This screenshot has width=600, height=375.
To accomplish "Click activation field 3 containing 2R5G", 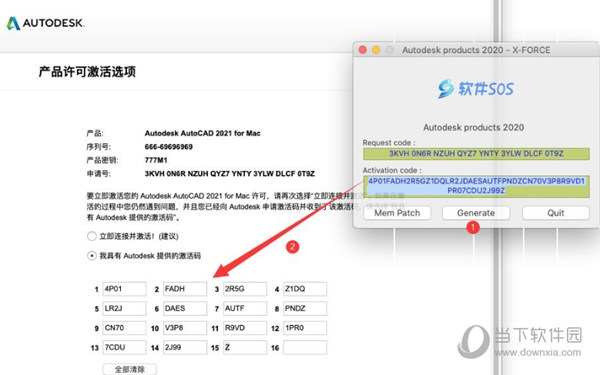I will 245,289.
